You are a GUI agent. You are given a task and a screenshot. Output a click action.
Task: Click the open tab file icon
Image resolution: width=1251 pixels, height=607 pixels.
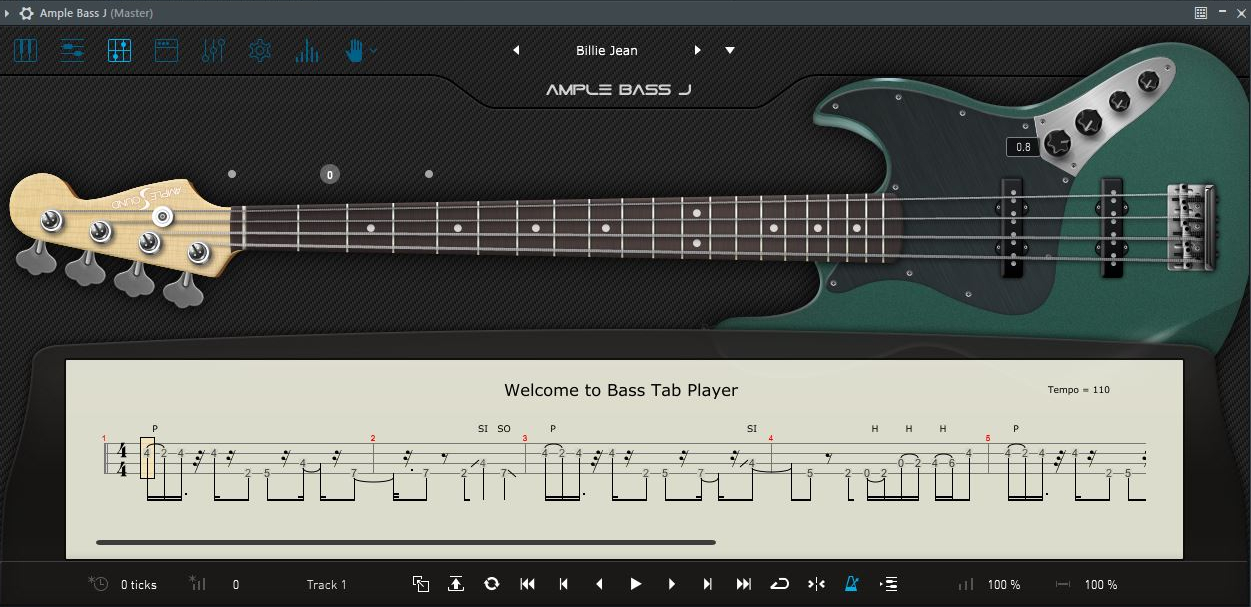coord(421,584)
